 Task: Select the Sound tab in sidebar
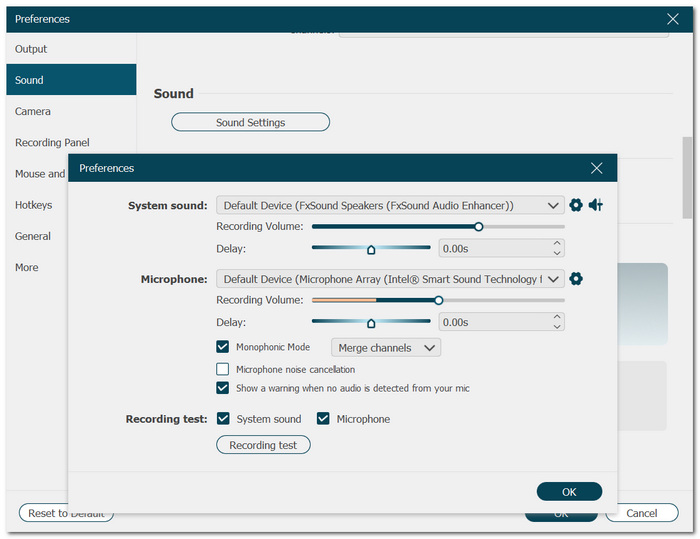coord(71,79)
